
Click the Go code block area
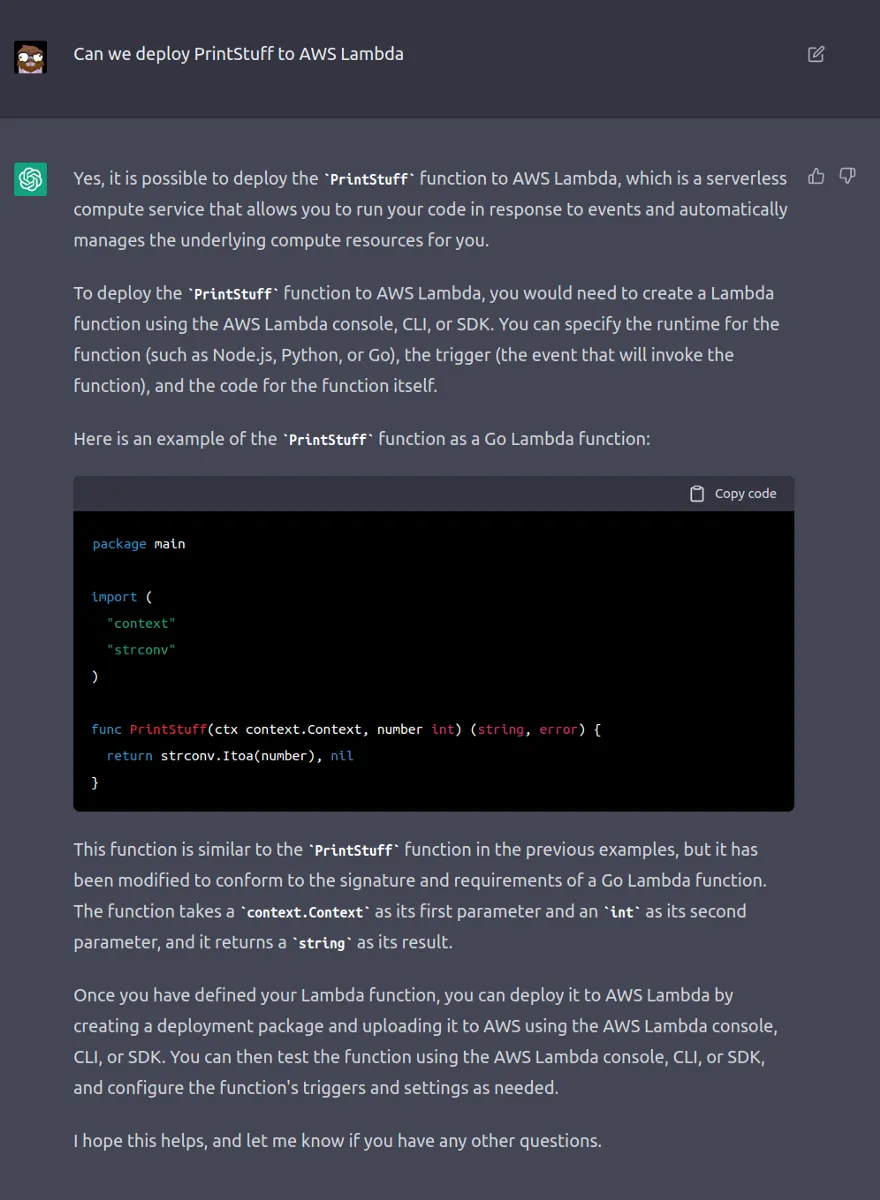433,660
